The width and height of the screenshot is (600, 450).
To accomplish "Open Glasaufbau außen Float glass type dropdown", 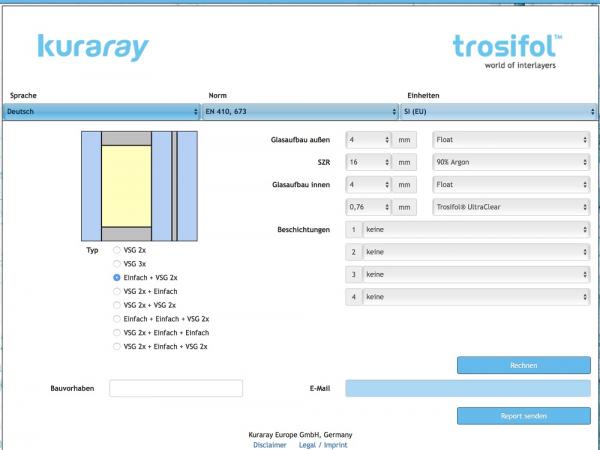I will [x=511, y=140].
